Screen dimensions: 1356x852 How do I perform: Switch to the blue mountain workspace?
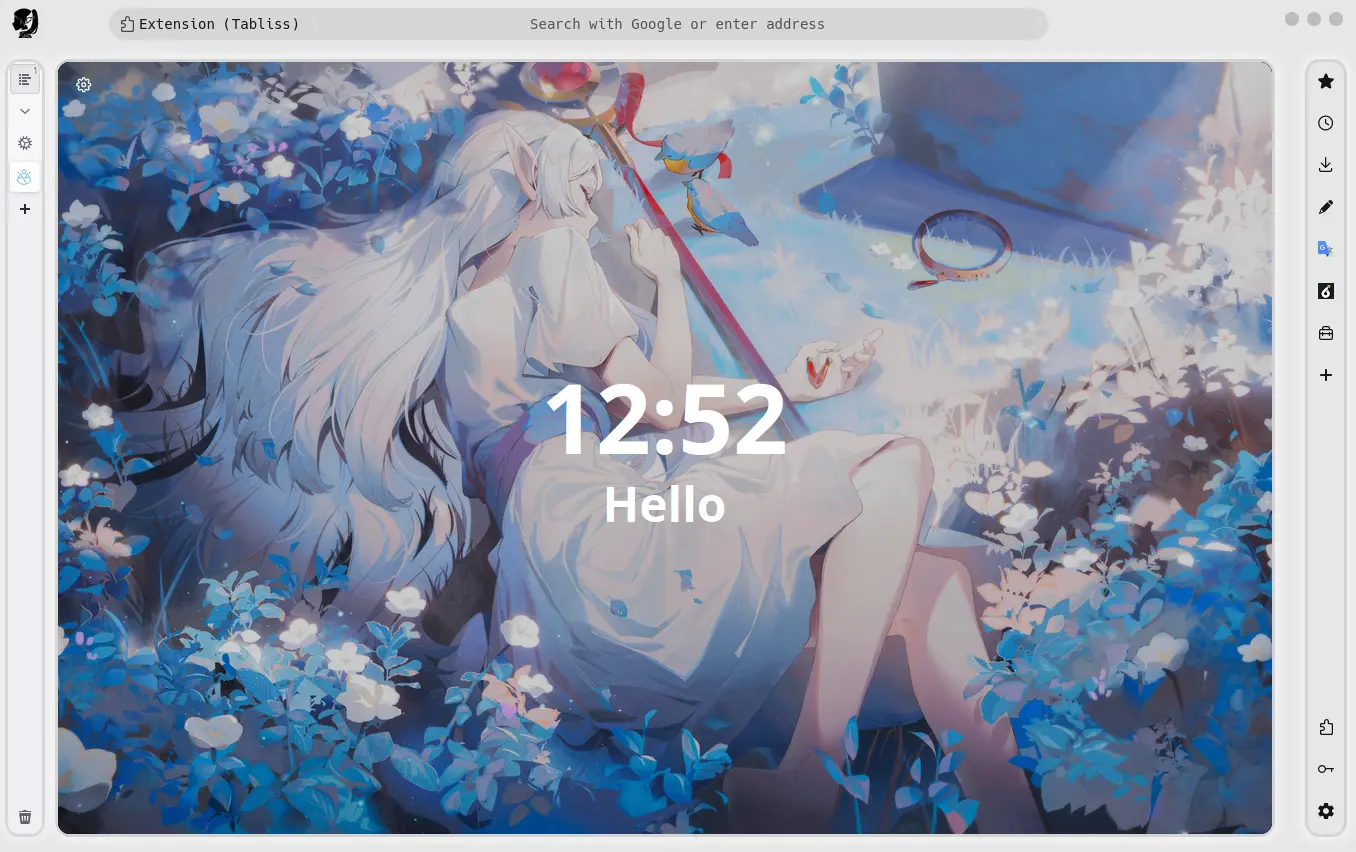click(x=24, y=176)
